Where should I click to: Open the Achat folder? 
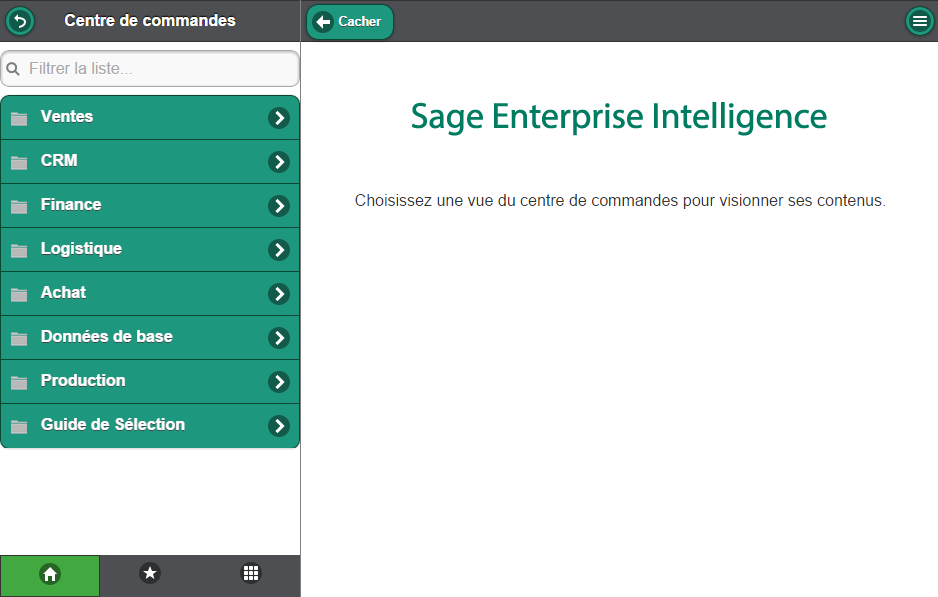coord(63,293)
